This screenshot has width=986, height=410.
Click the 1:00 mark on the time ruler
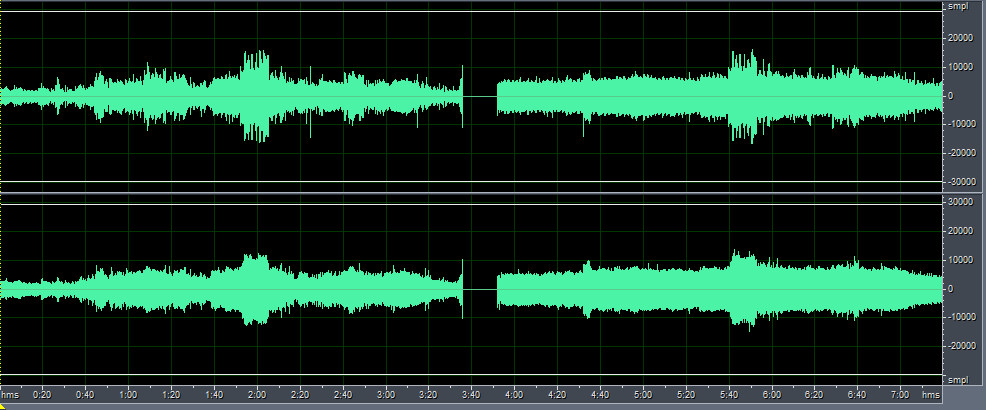(x=128, y=395)
